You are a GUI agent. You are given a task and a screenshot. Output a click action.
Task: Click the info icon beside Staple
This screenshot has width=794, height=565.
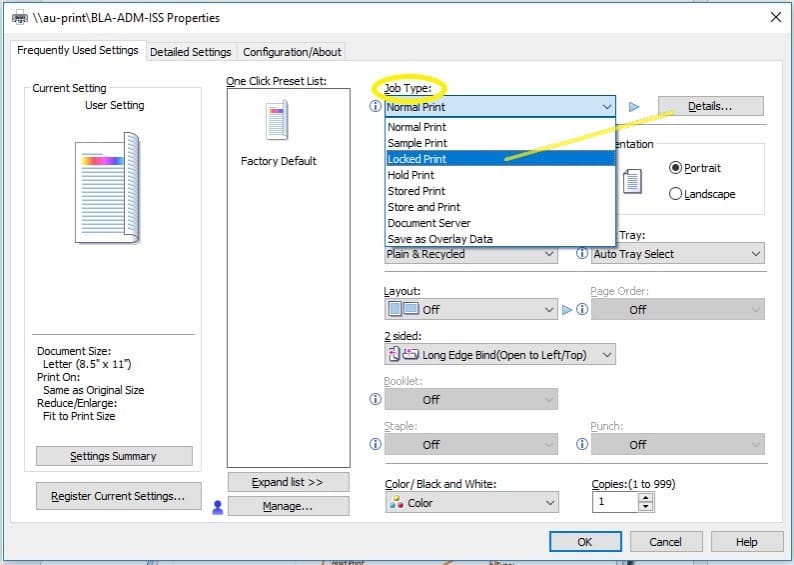pos(375,444)
